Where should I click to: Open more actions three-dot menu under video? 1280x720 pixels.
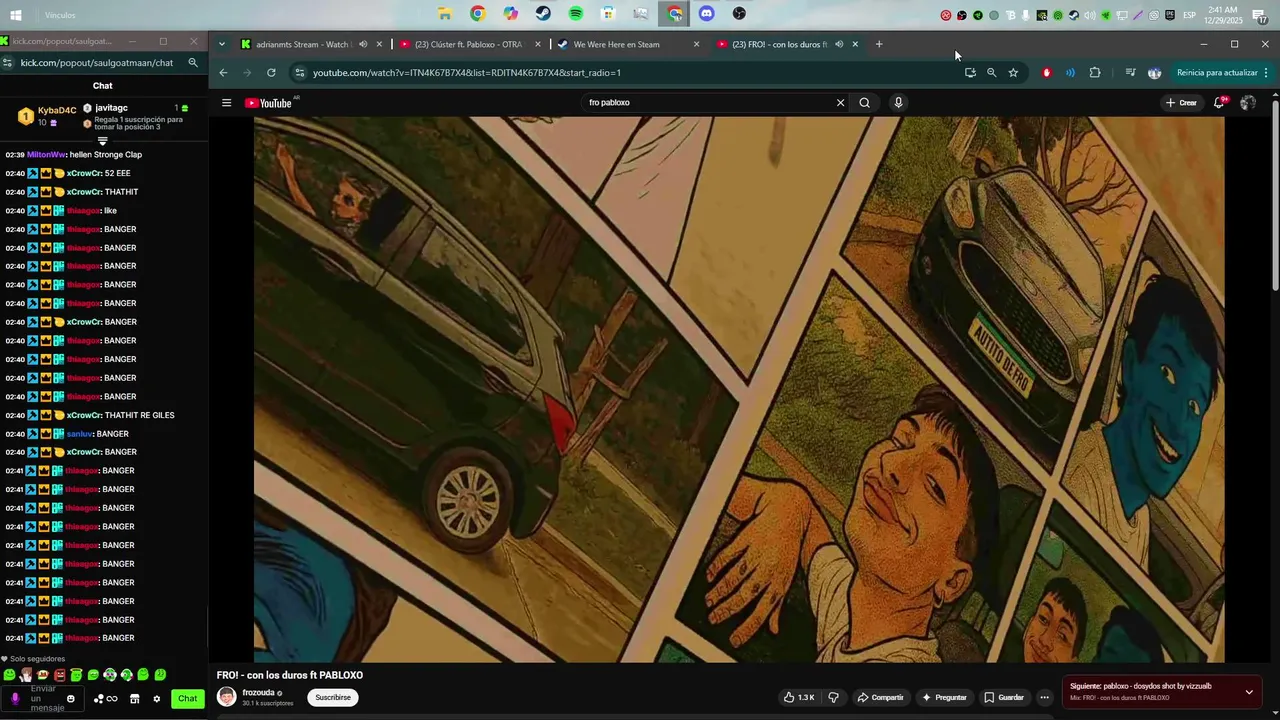tap(1044, 697)
